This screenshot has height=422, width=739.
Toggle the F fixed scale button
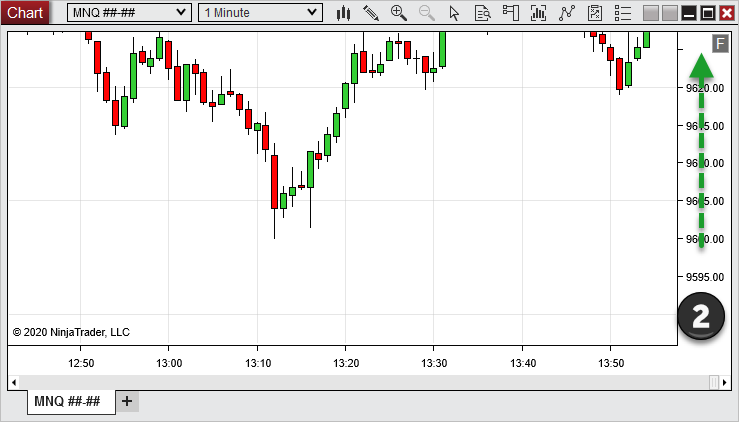(719, 43)
